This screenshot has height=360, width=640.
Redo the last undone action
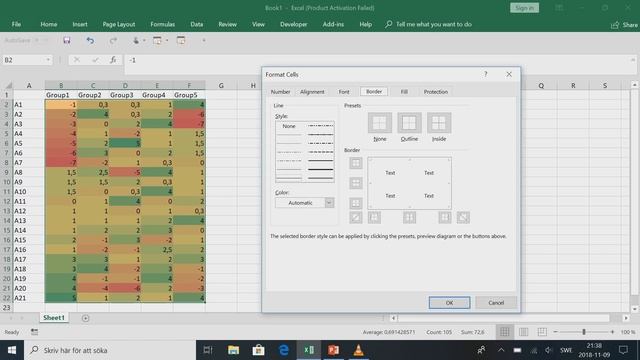point(113,40)
